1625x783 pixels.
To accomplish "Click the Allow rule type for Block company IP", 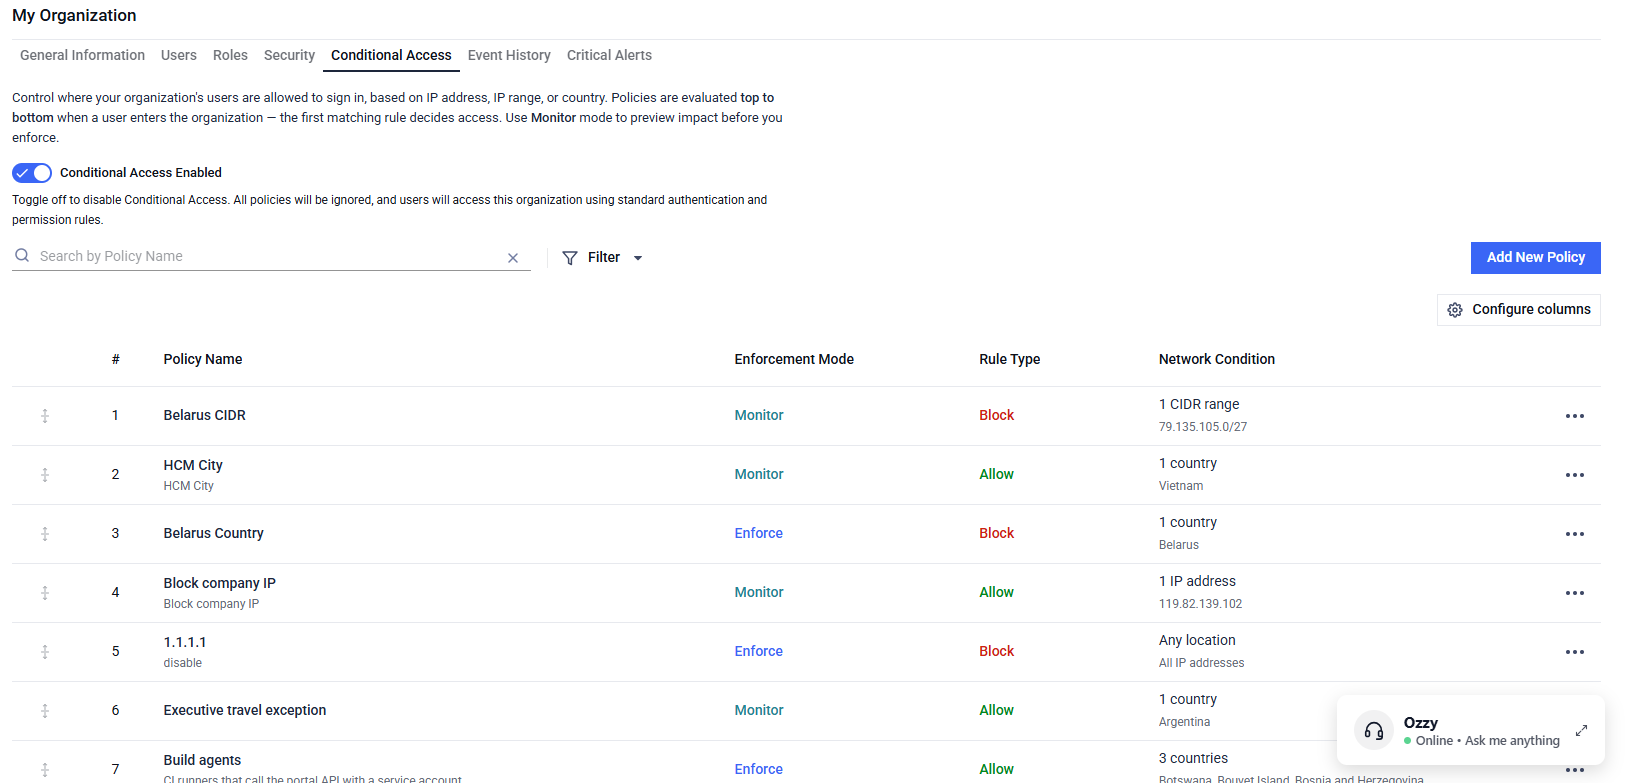I will pyautogui.click(x=996, y=592).
